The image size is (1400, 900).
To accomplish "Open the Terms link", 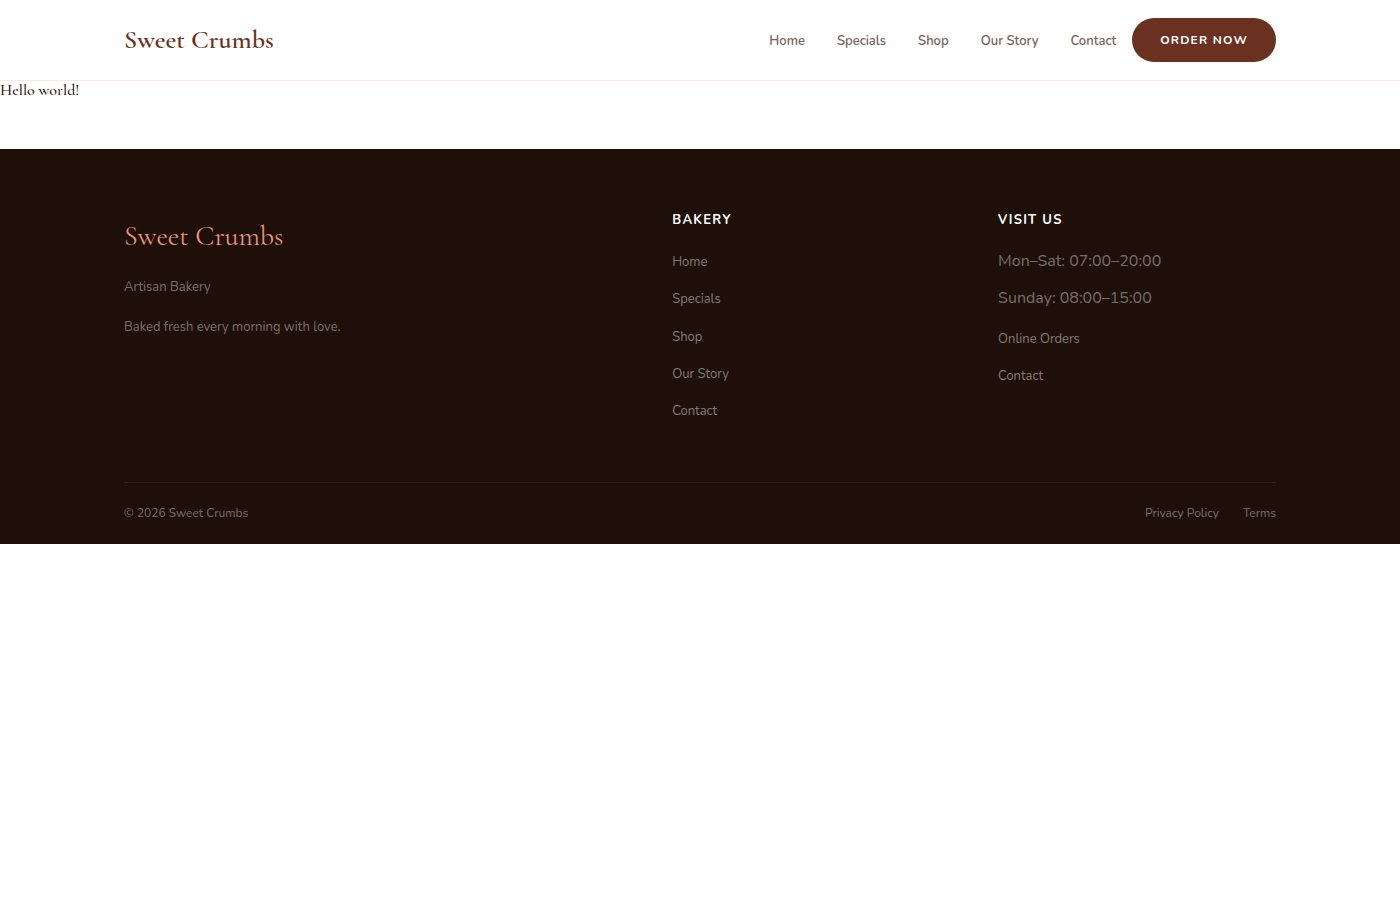I will [1259, 513].
